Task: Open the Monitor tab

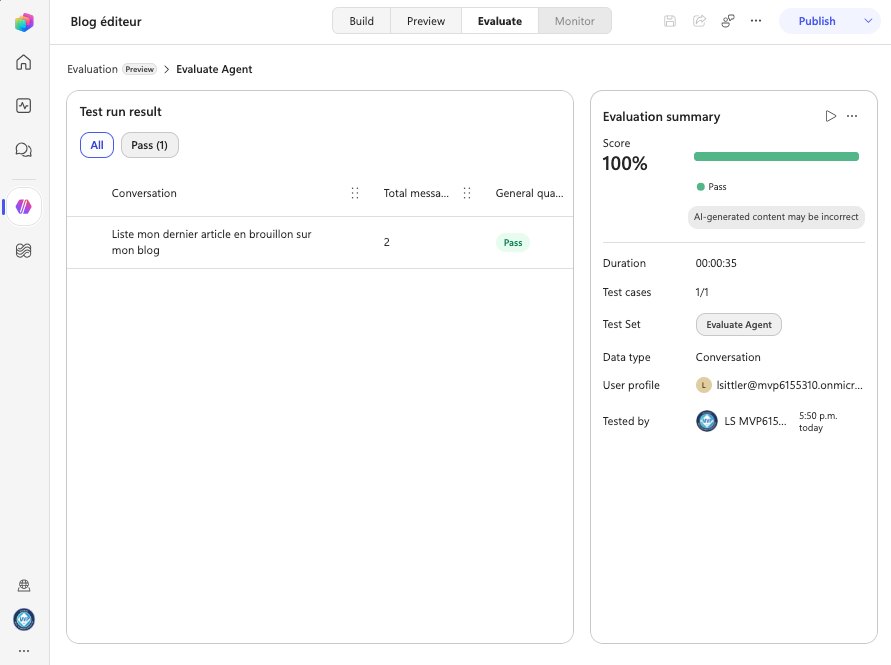Action: tap(574, 21)
